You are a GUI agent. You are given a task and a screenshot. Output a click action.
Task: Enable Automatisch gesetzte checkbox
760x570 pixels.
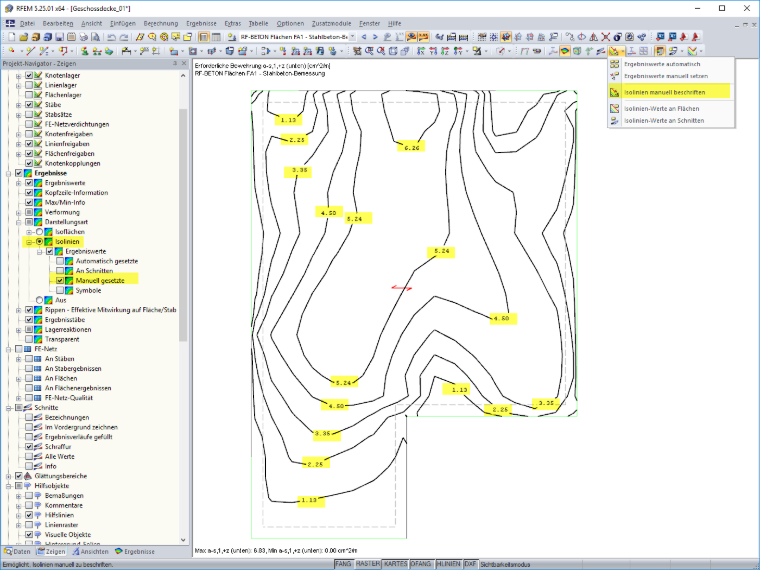(x=60, y=261)
